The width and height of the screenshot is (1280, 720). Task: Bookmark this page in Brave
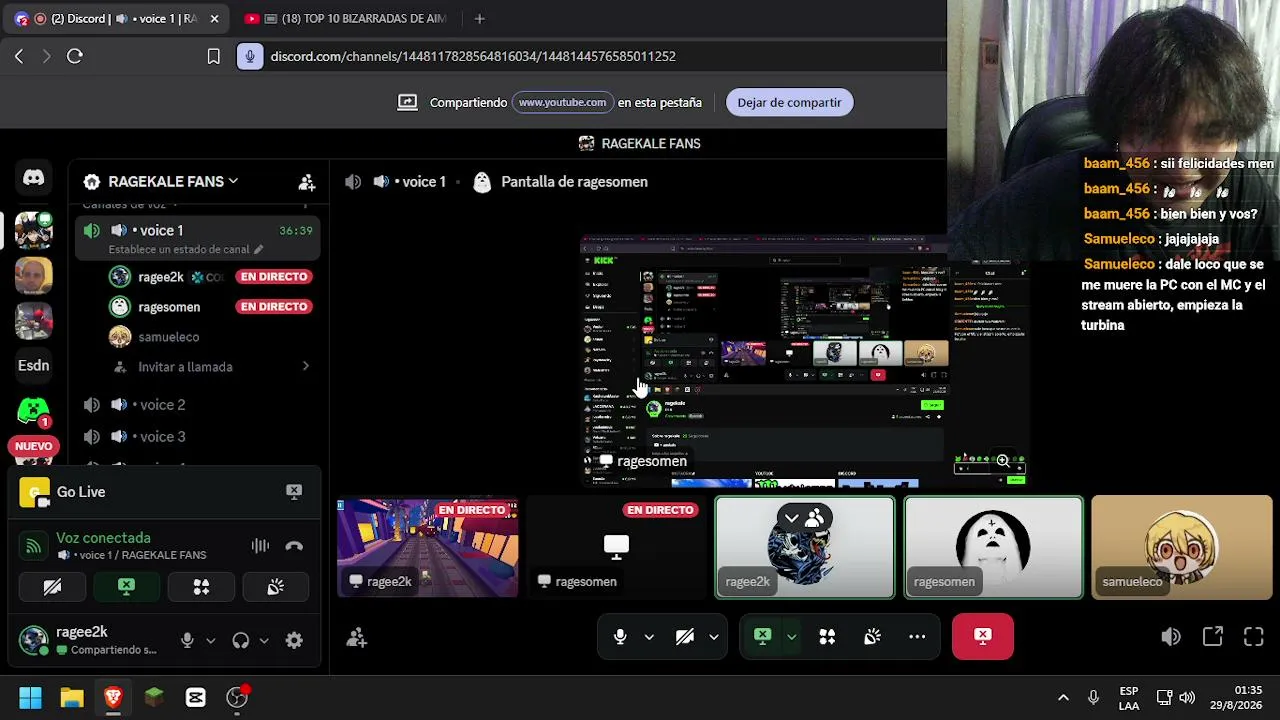(x=213, y=56)
